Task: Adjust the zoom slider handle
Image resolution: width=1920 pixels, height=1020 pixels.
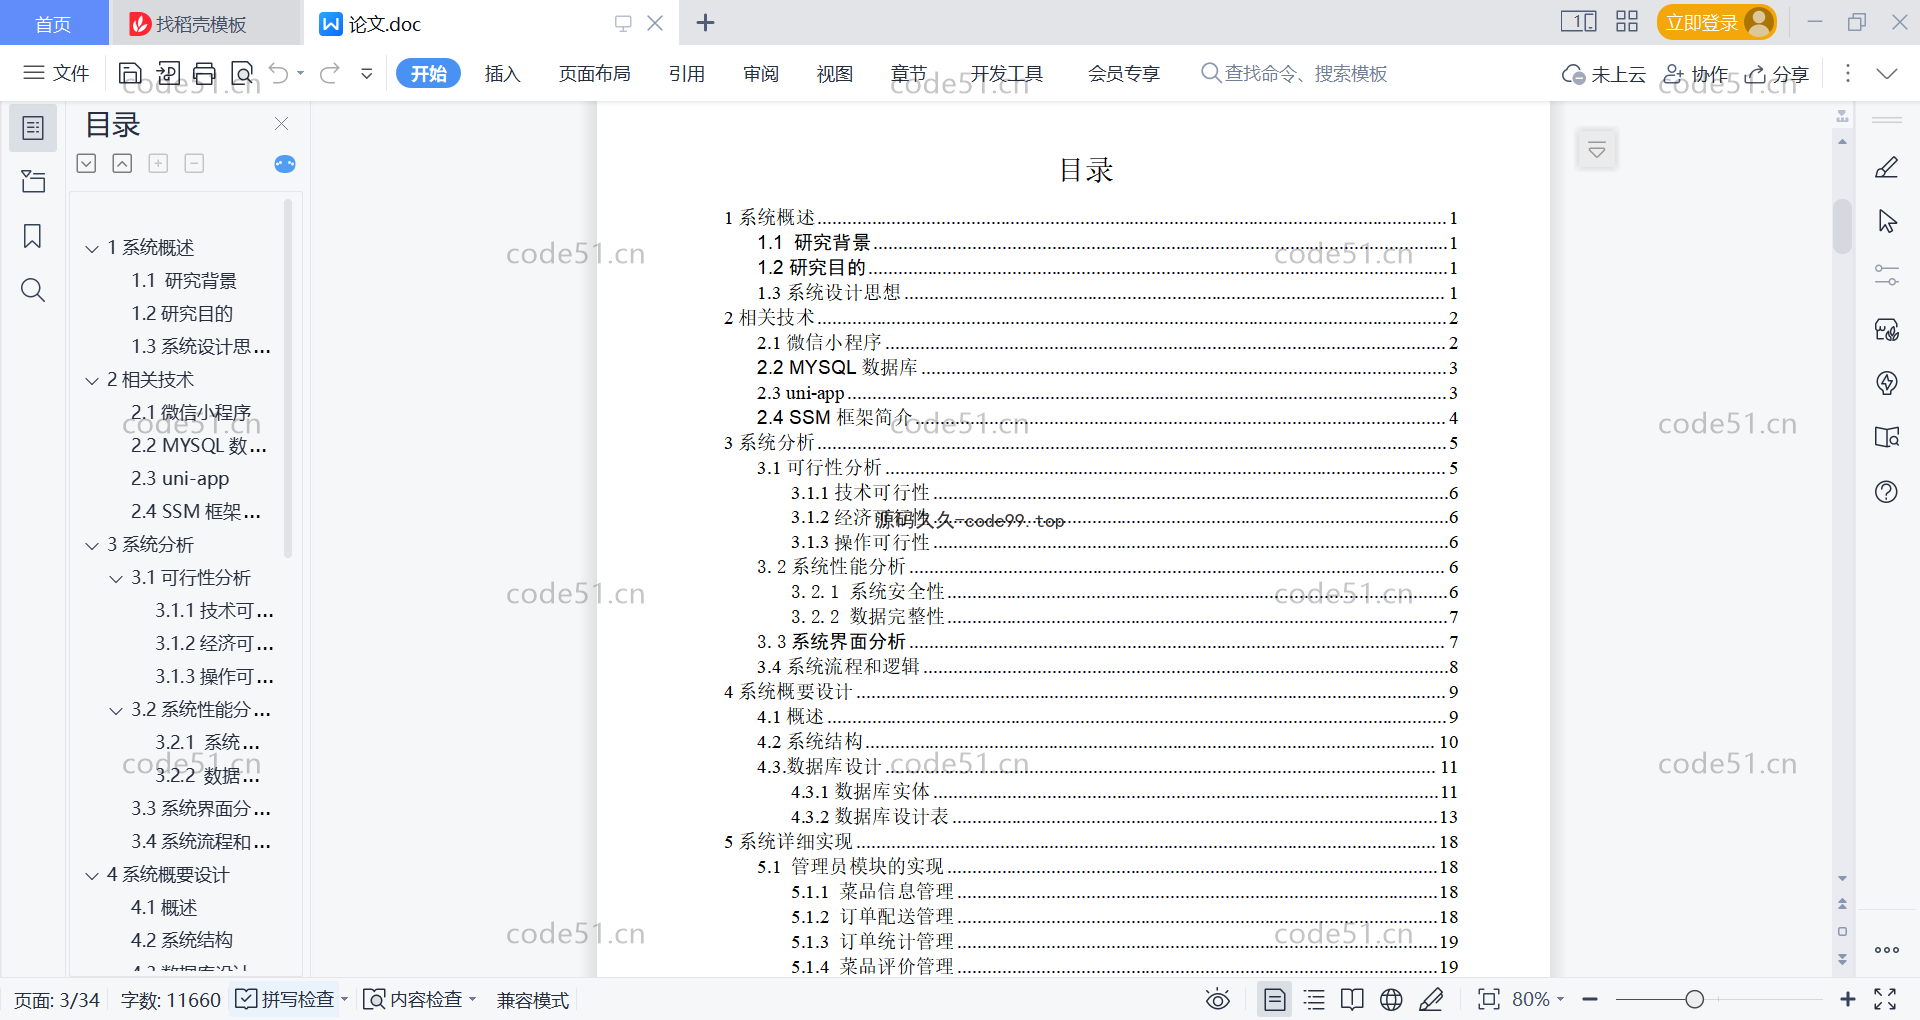Action: tap(1694, 999)
